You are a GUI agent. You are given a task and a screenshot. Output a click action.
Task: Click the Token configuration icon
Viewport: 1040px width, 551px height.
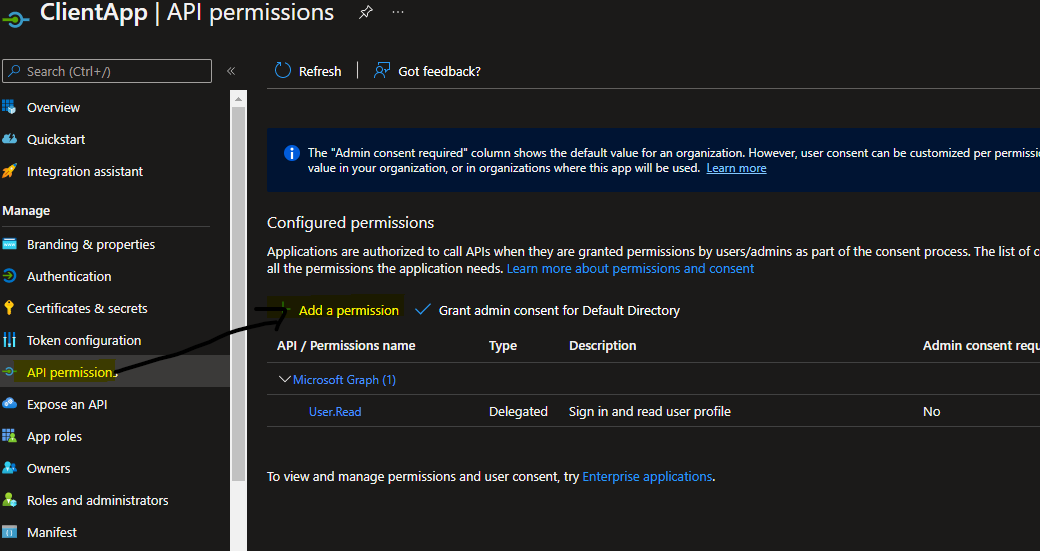(x=10, y=340)
